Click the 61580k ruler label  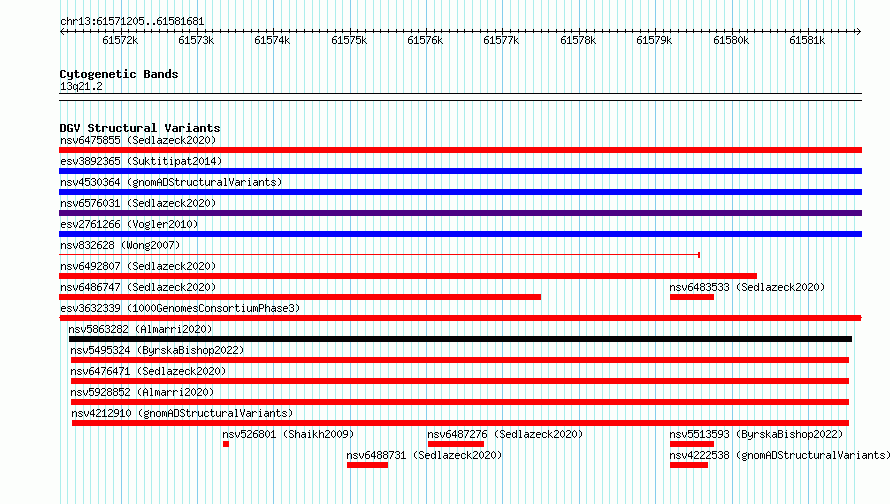[x=731, y=40]
